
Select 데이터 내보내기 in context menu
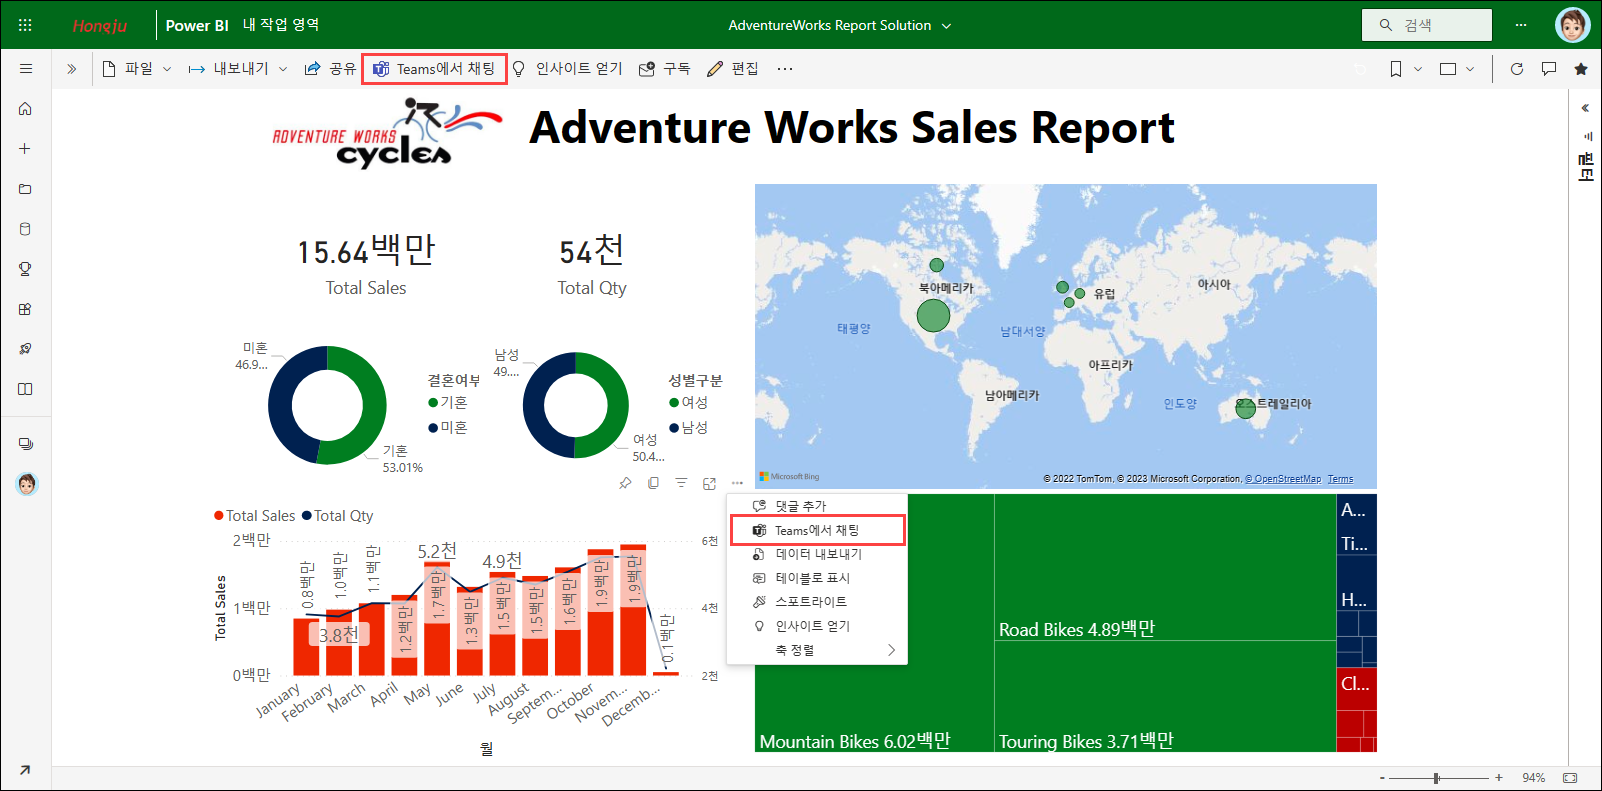(x=817, y=554)
